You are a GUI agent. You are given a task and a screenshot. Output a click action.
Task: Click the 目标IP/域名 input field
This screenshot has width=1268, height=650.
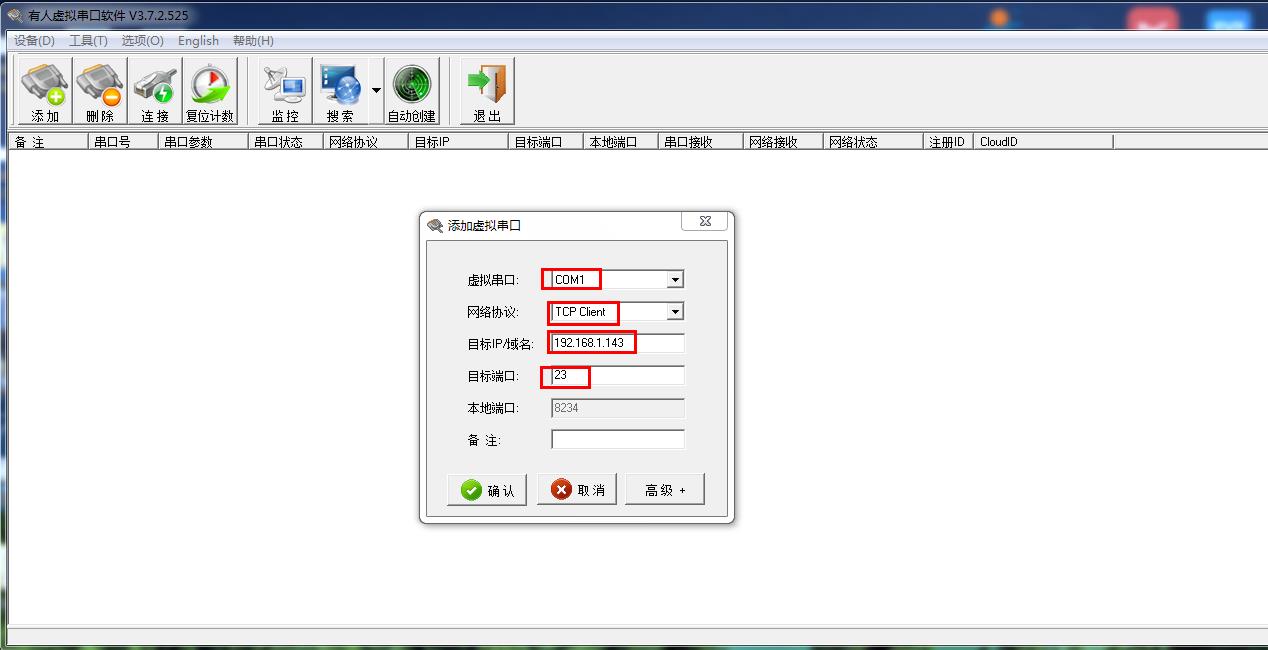(x=618, y=344)
